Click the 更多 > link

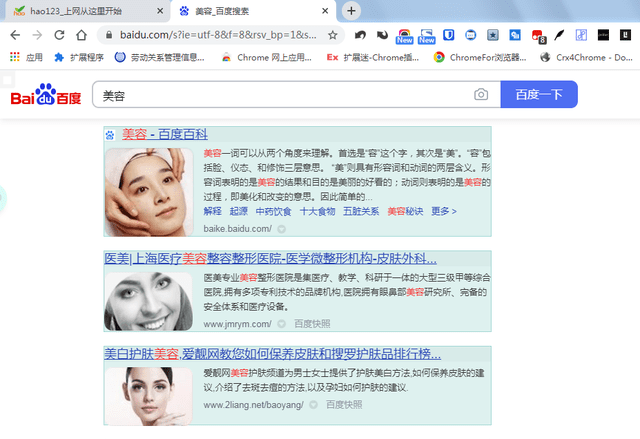(444, 211)
